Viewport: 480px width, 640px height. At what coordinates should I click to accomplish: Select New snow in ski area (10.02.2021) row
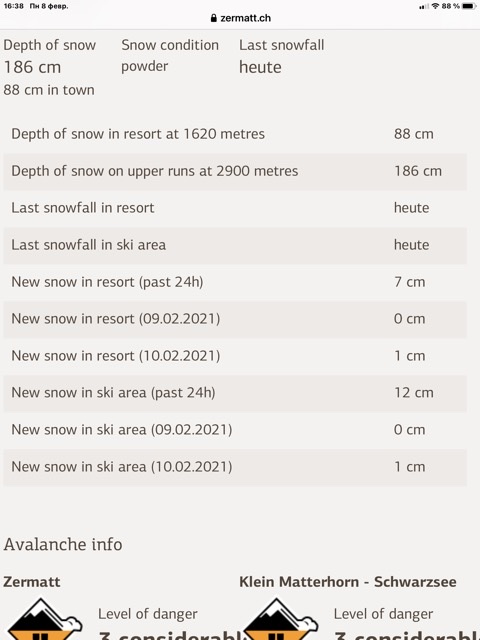tap(235, 467)
